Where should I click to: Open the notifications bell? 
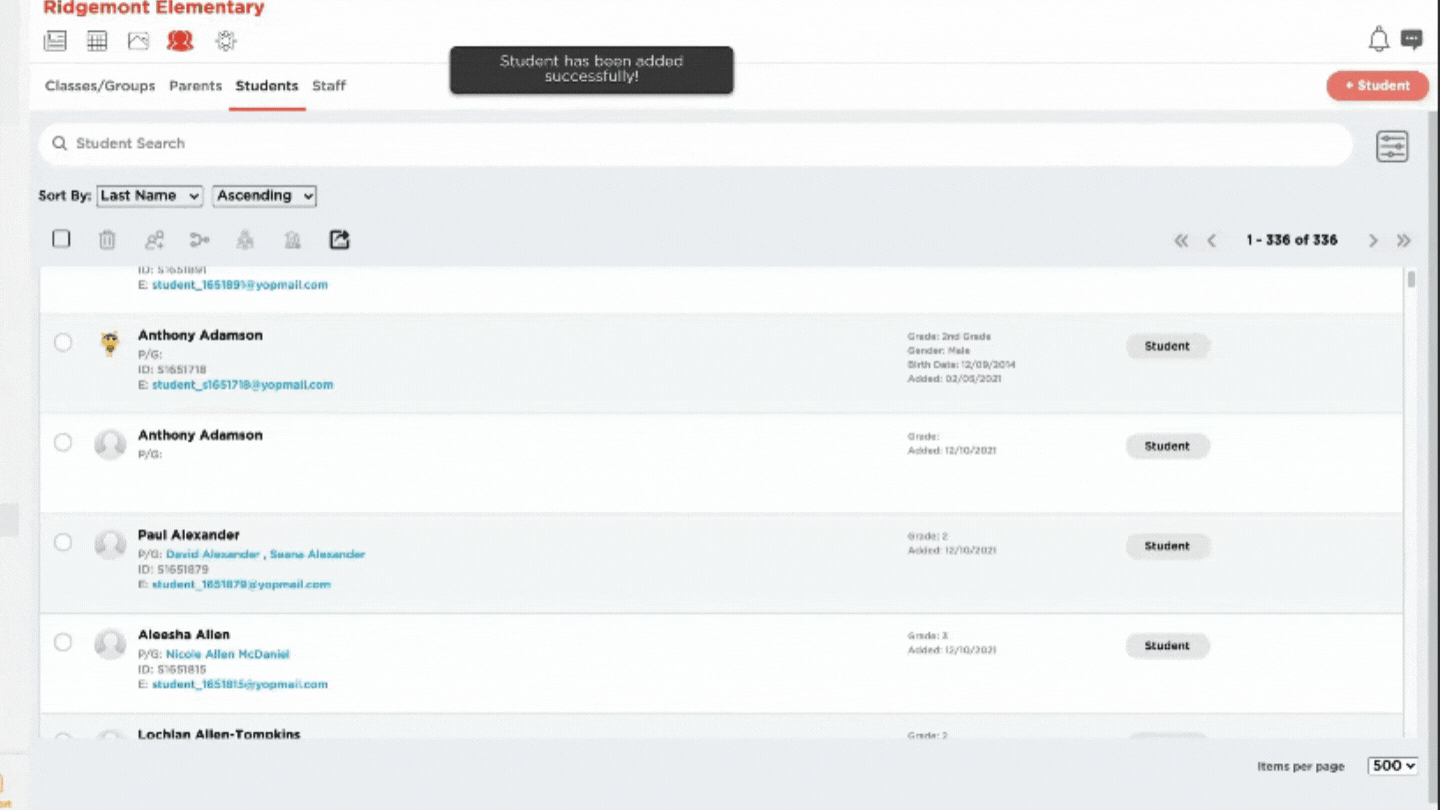(x=1378, y=40)
